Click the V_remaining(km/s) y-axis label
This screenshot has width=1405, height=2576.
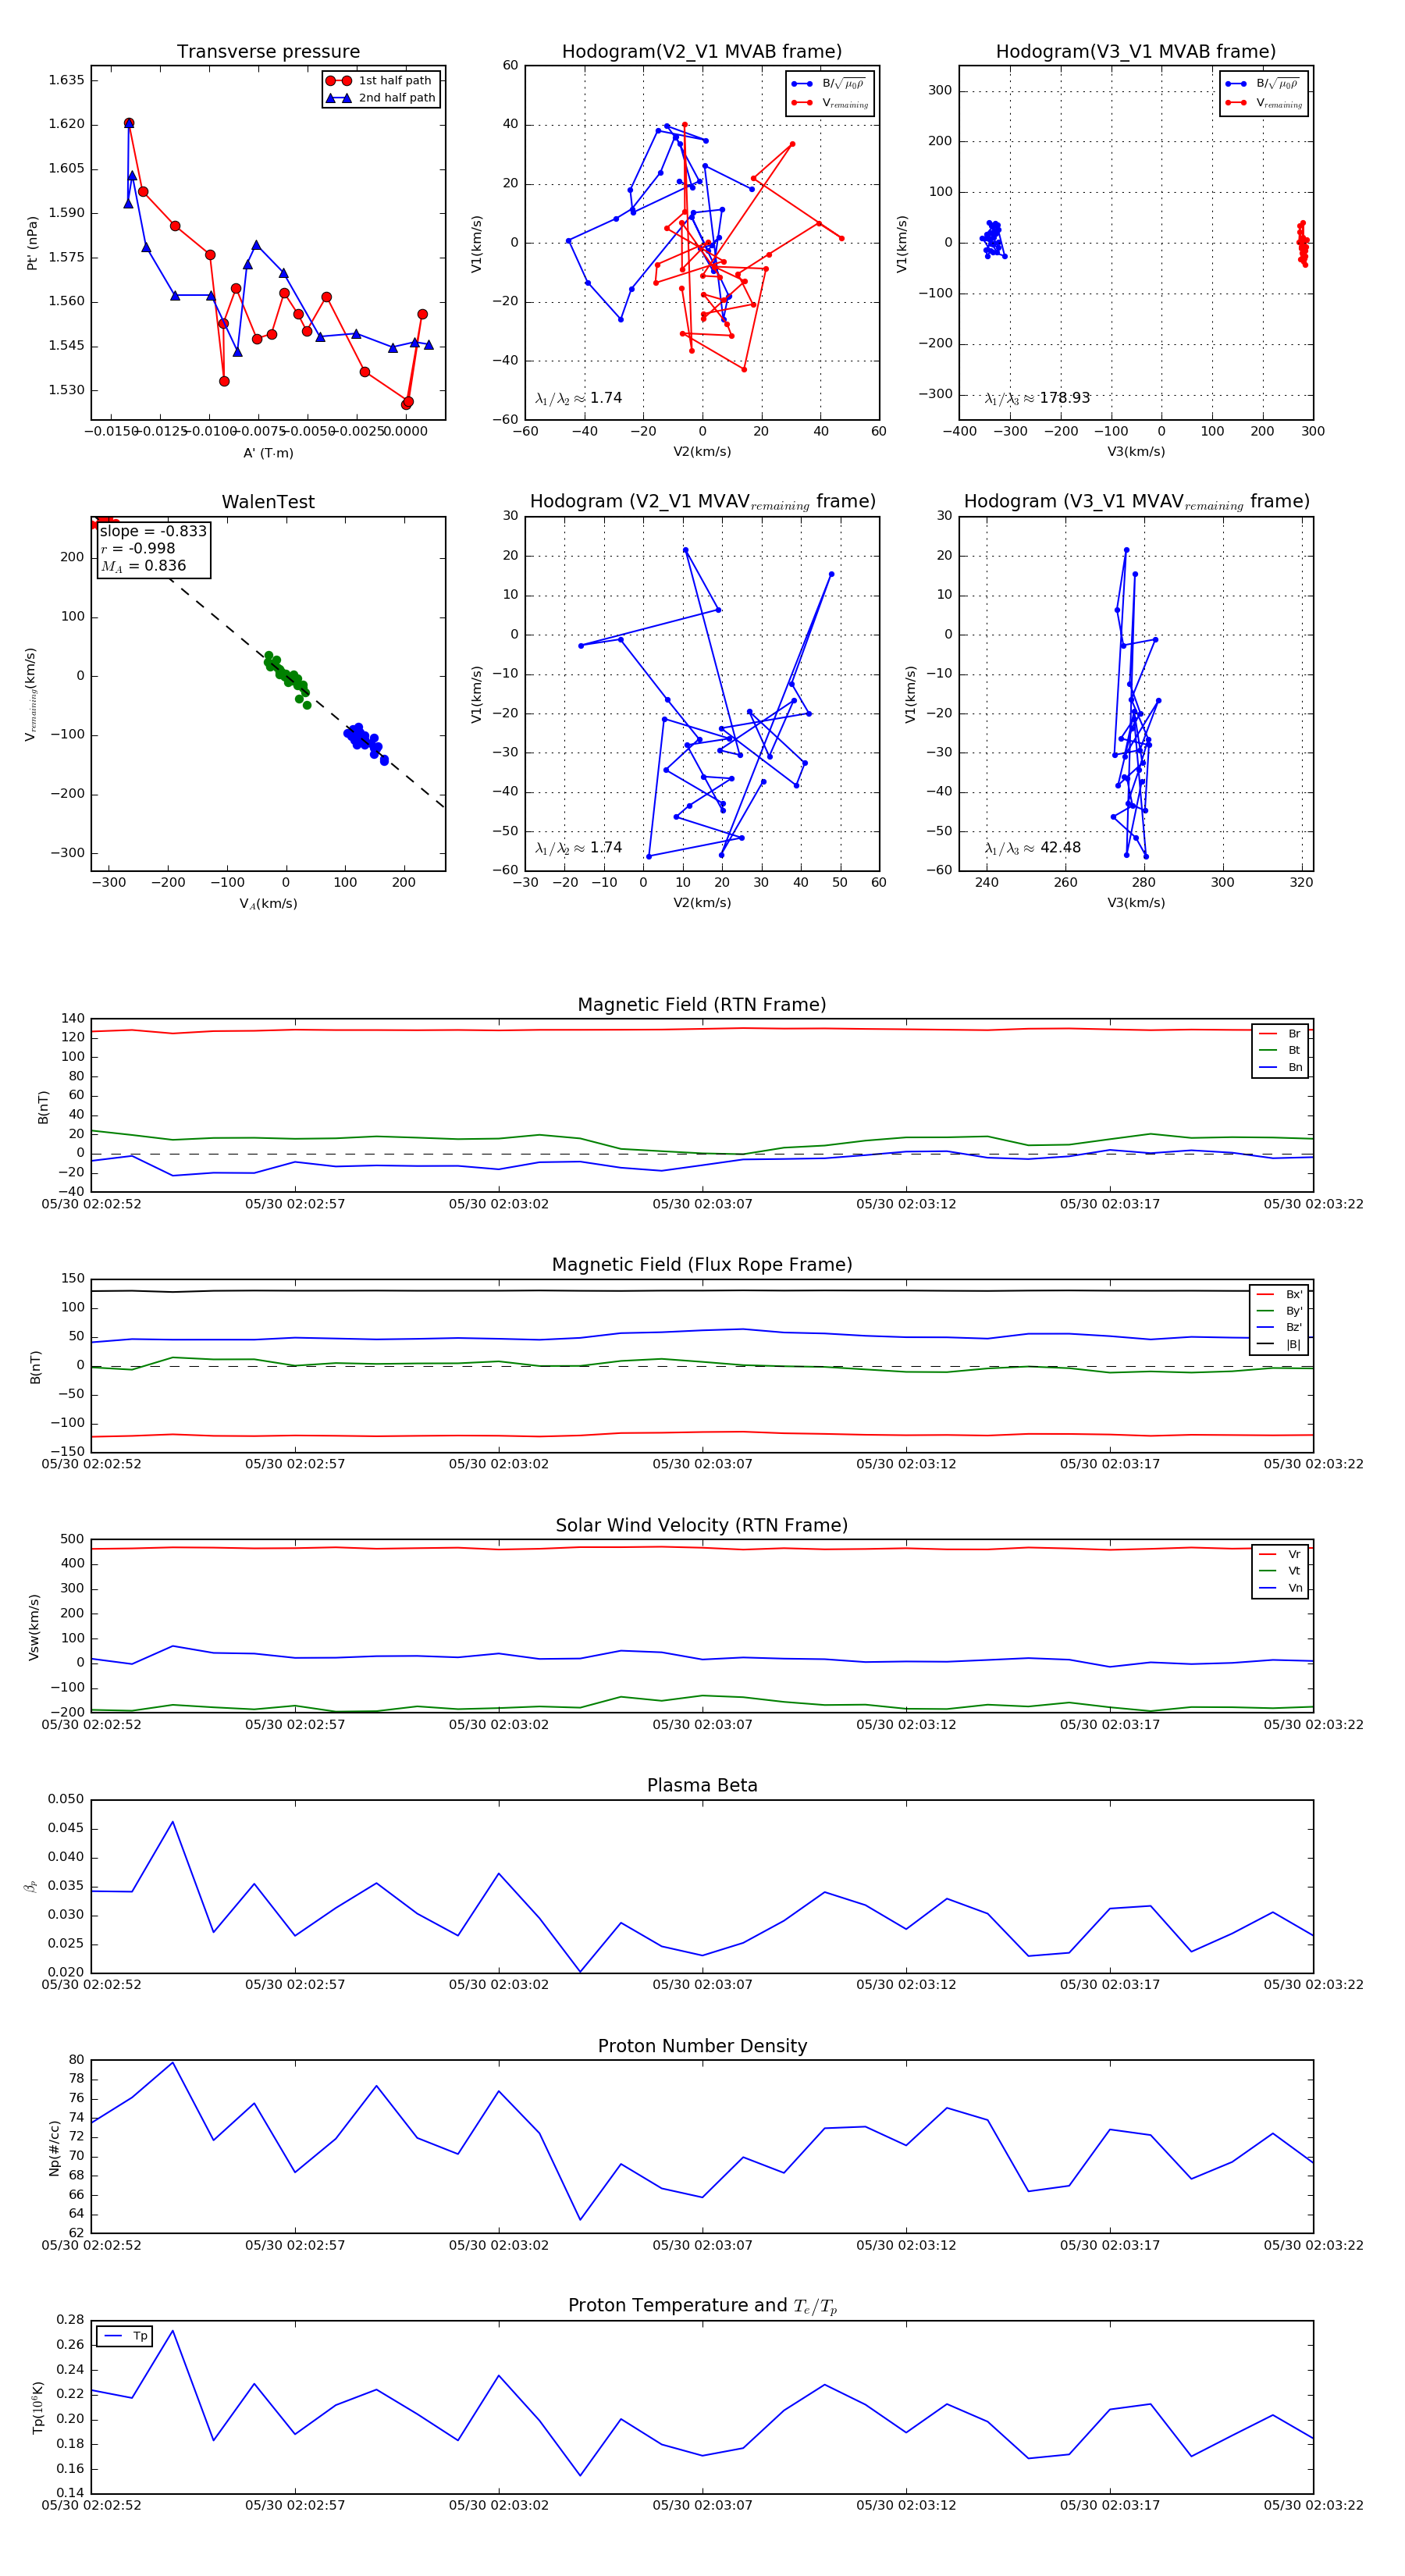[x=32, y=694]
